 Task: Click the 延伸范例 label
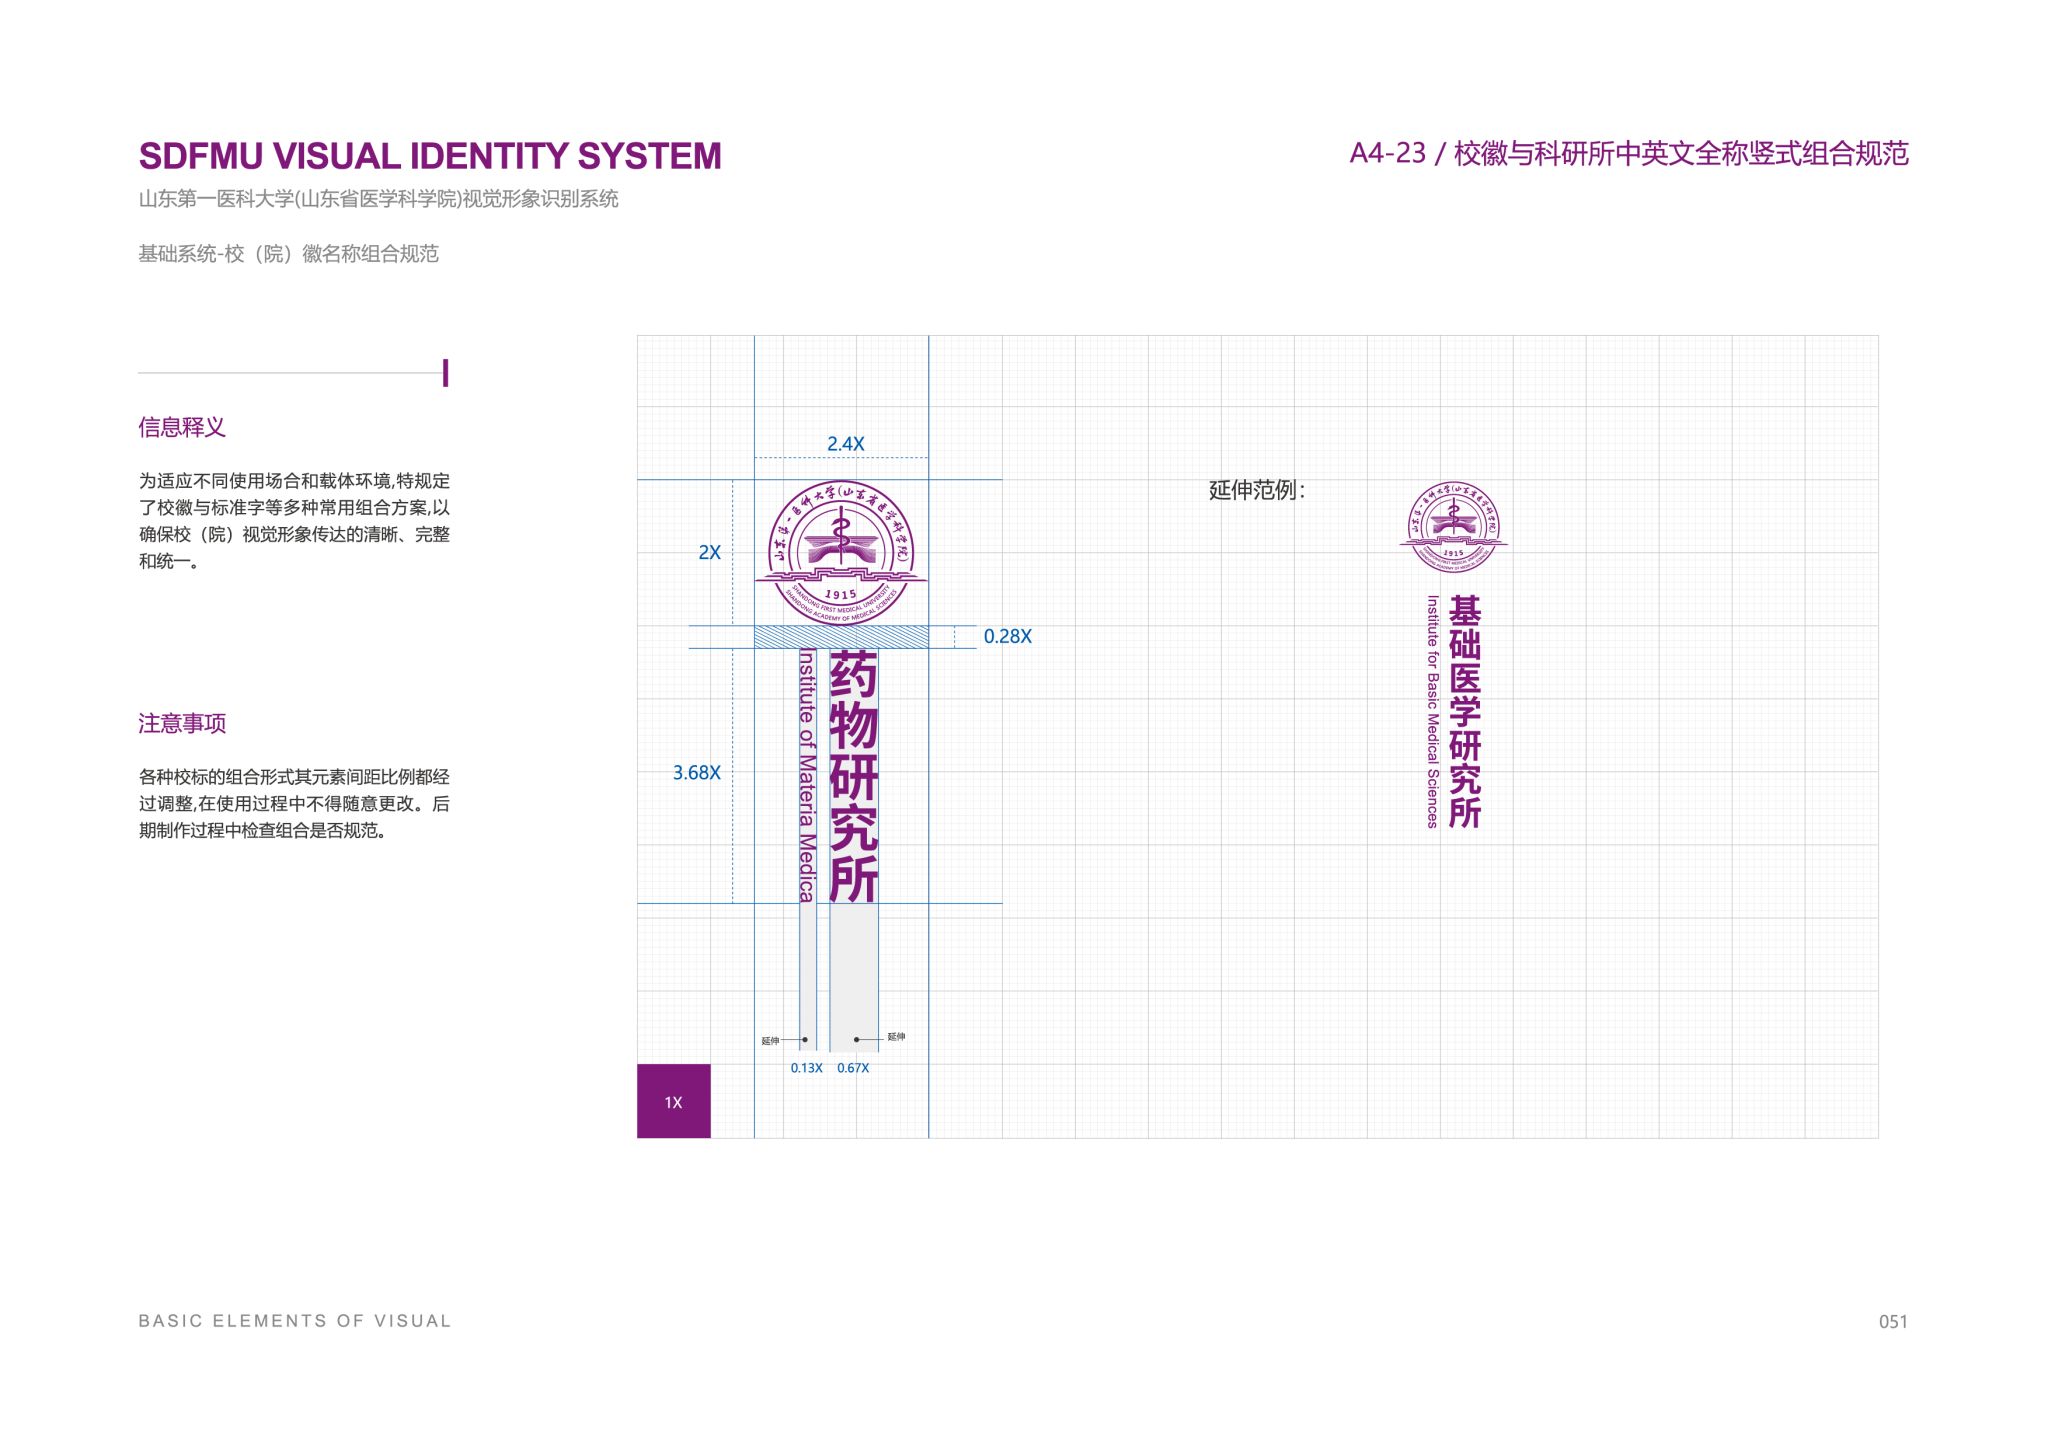pyautogui.click(x=1256, y=490)
